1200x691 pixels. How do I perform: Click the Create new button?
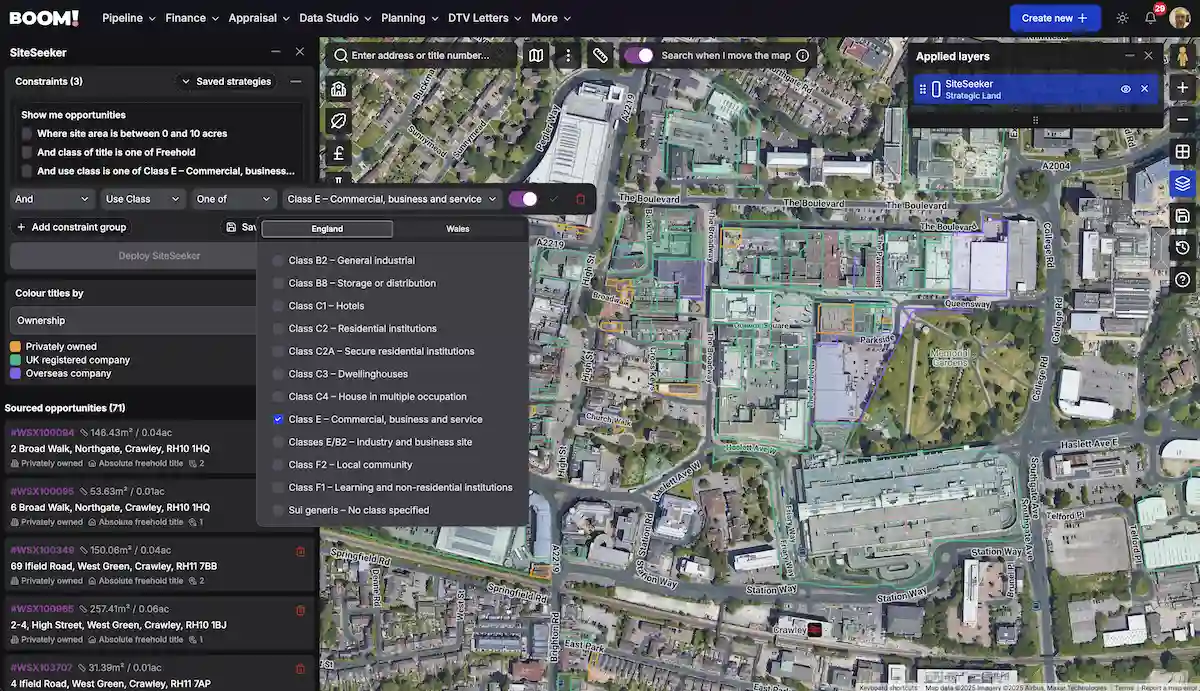(1054, 18)
